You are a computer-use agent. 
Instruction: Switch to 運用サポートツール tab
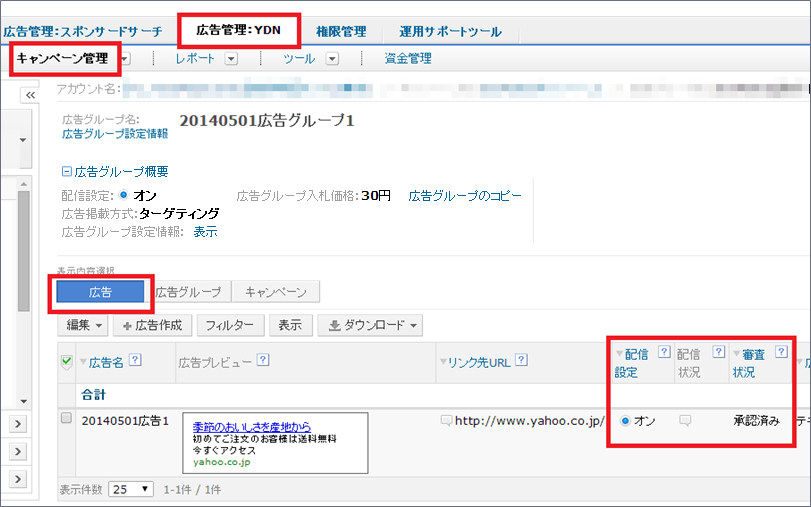tap(450, 32)
